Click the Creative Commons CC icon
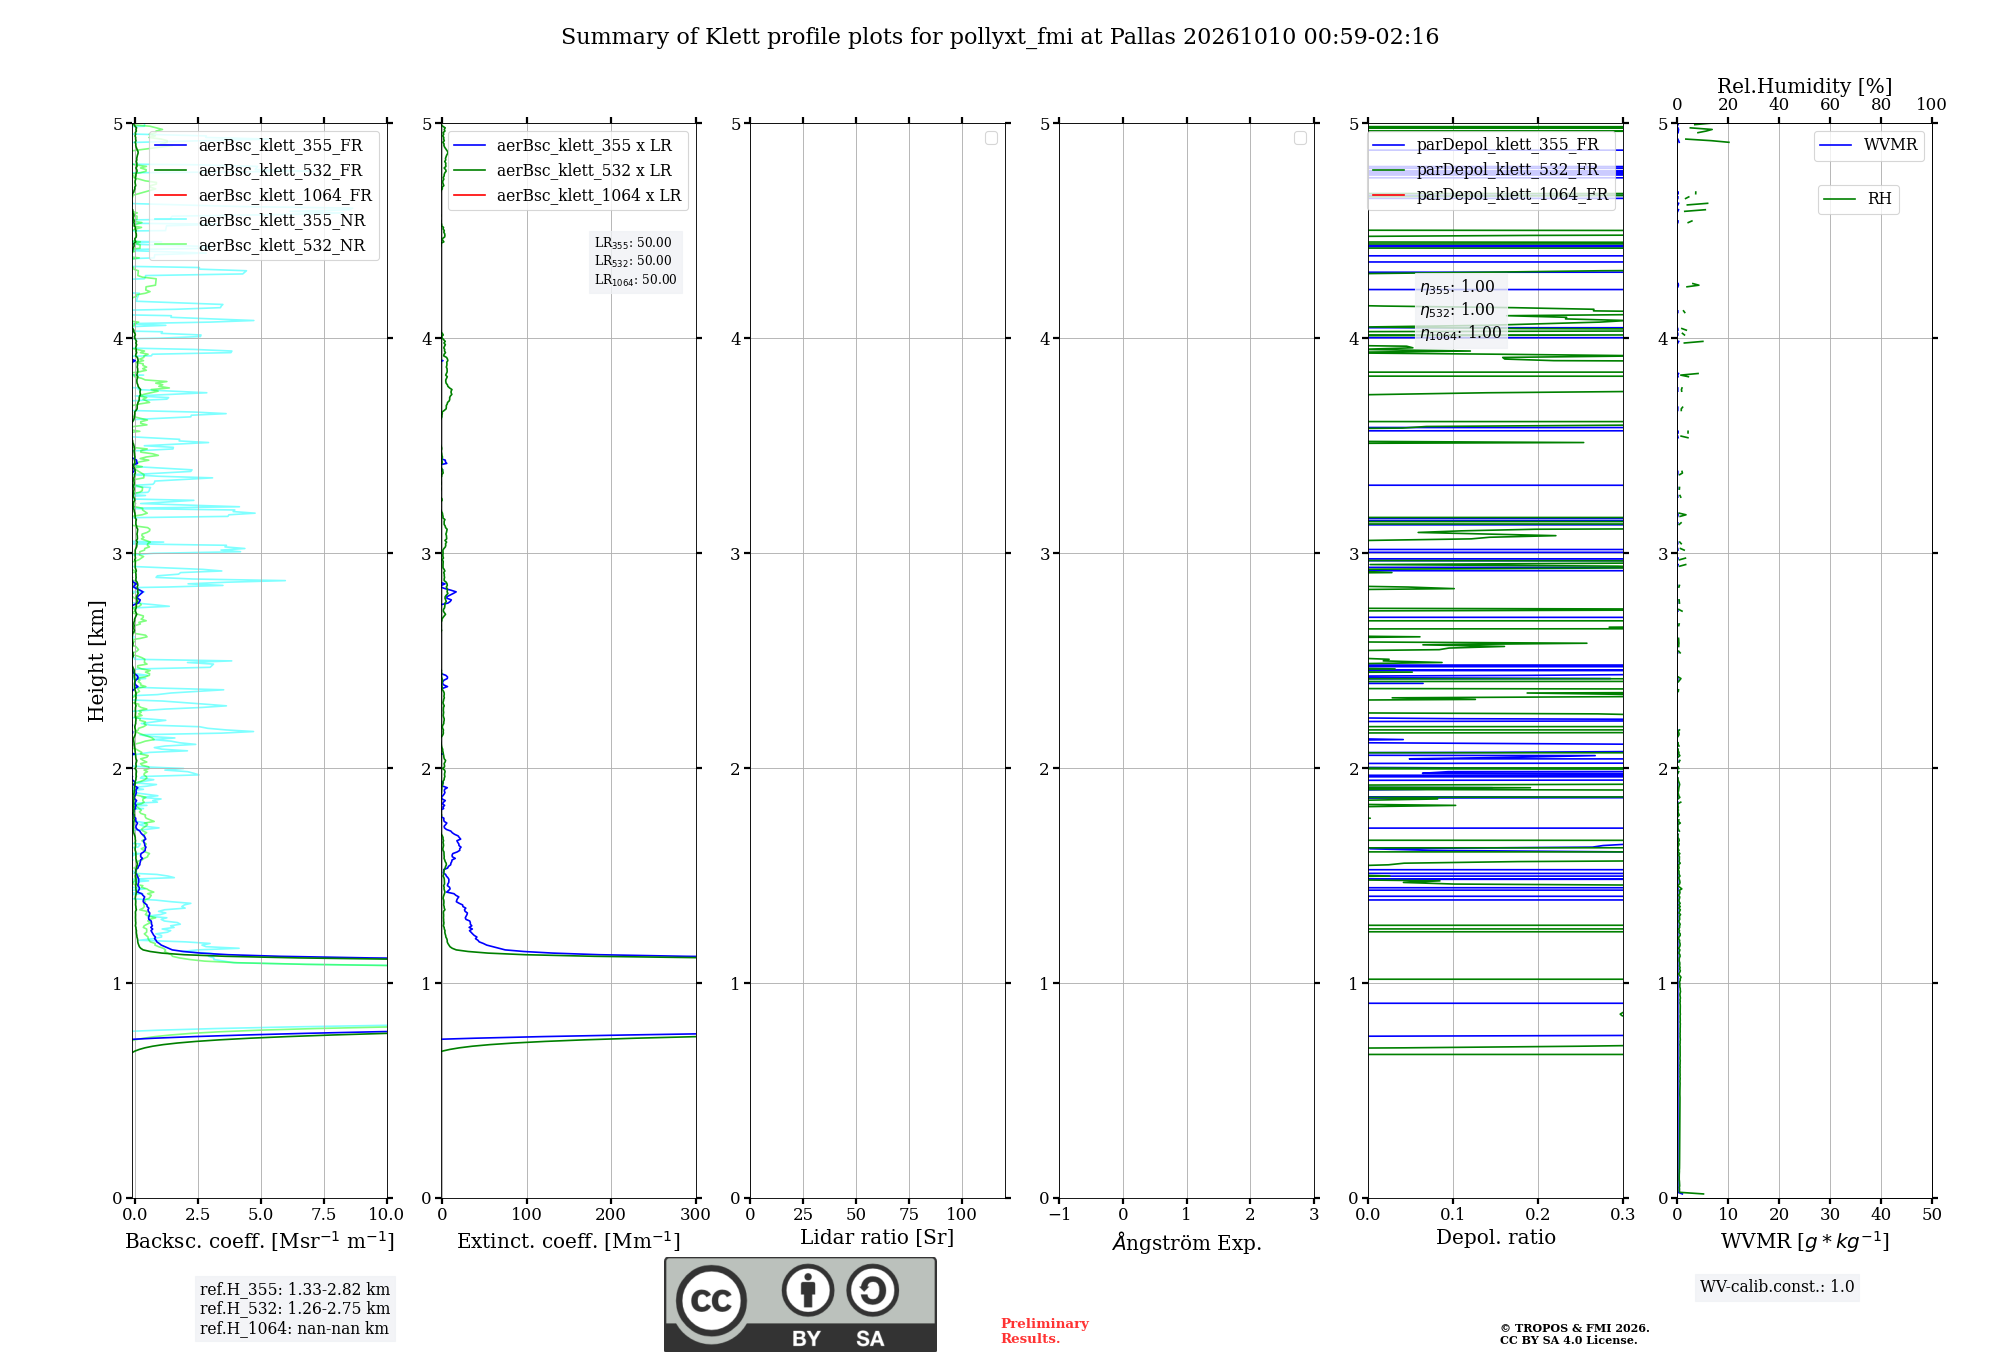 pyautogui.click(x=711, y=1300)
